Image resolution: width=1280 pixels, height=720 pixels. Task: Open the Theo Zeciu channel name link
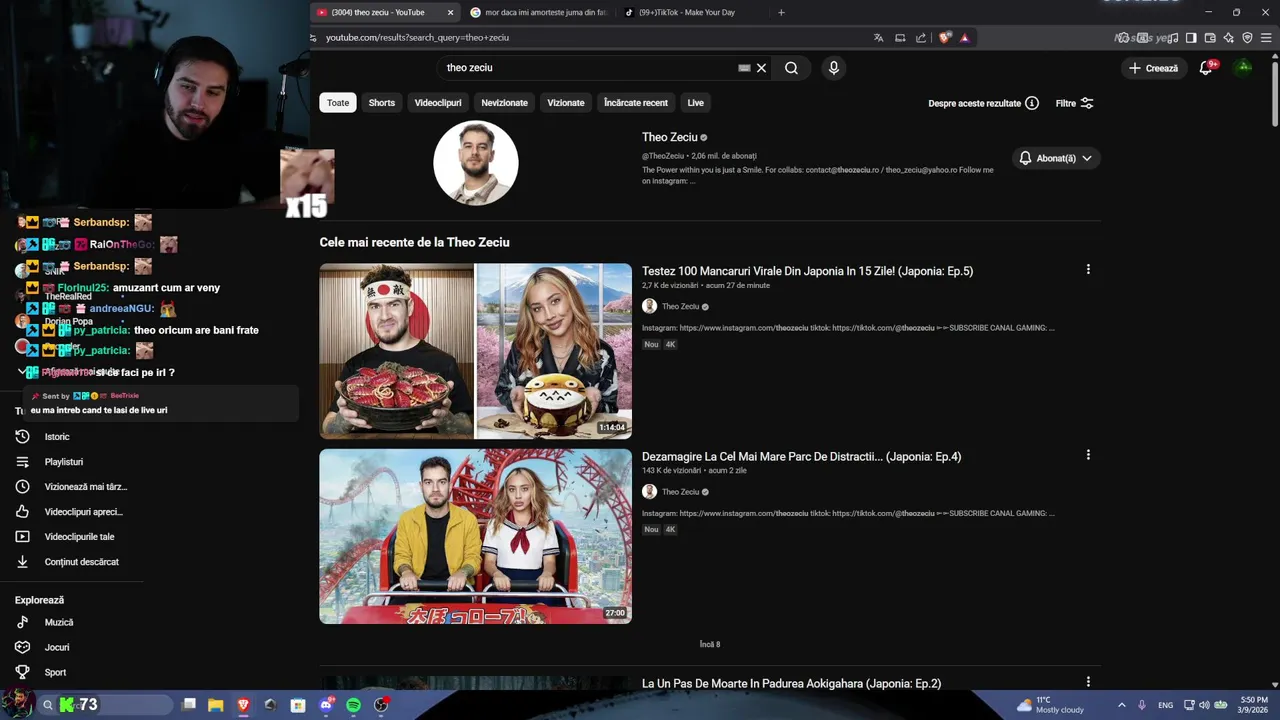[x=670, y=137]
